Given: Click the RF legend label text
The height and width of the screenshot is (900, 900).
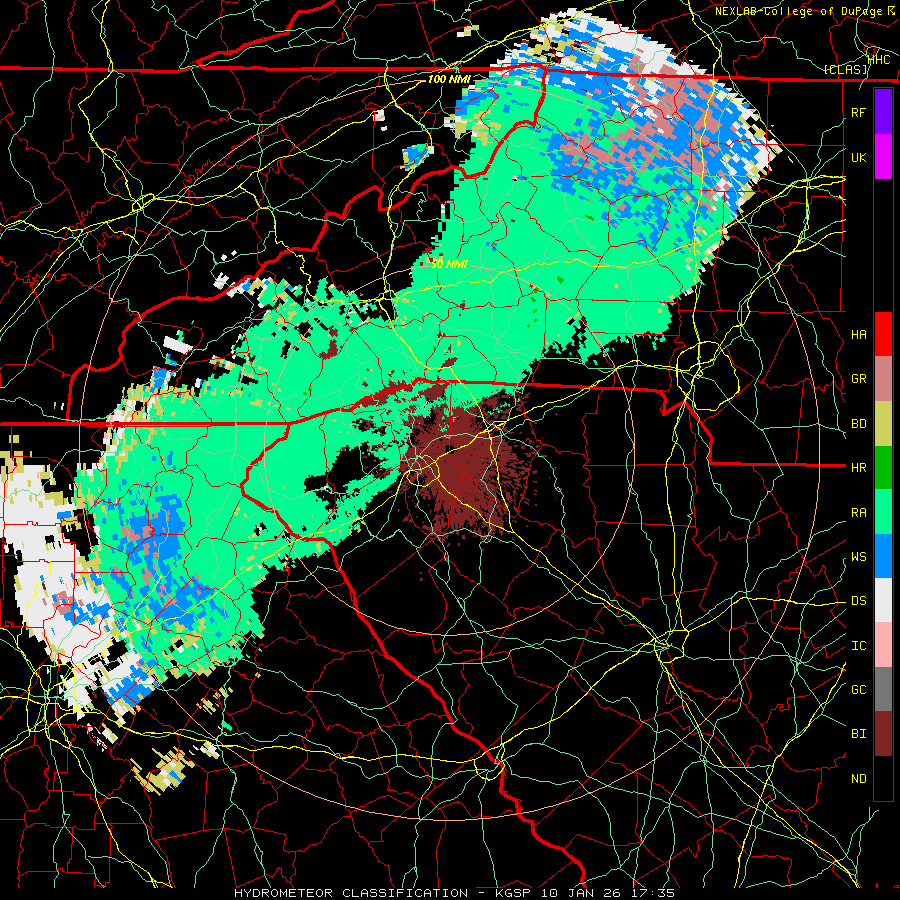Looking at the screenshot, I should tap(858, 112).
